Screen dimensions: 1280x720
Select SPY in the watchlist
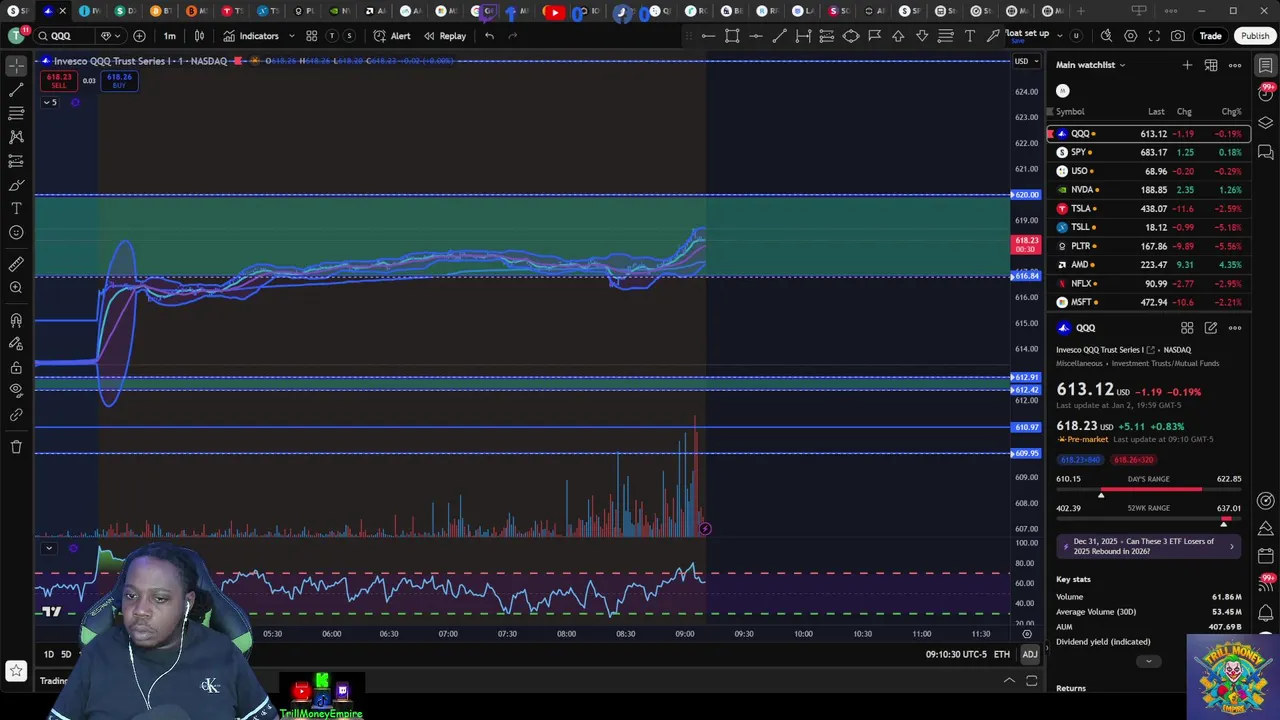click(1148, 152)
